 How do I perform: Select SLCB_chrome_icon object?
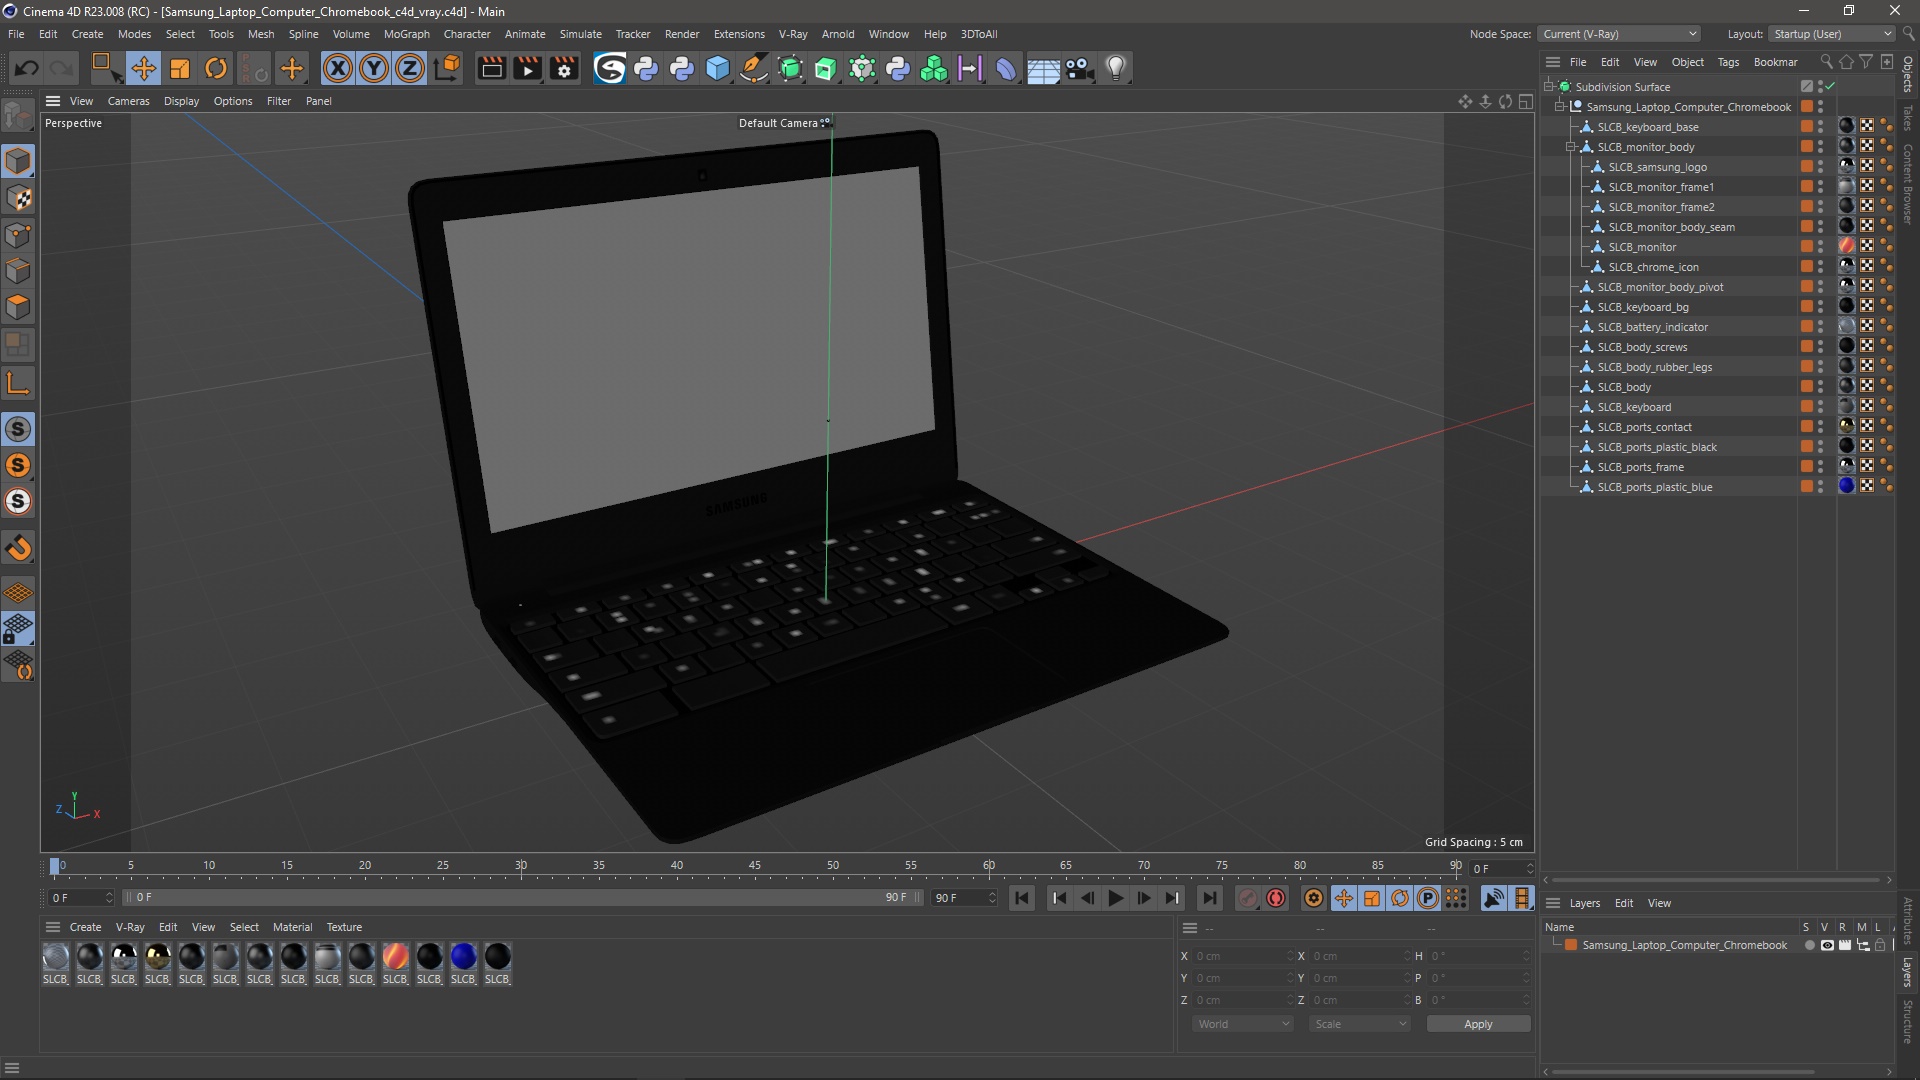click(x=1653, y=267)
